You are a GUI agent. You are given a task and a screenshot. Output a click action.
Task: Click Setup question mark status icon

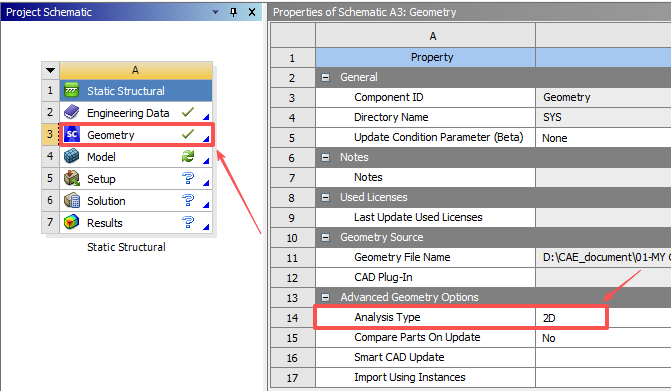point(188,178)
